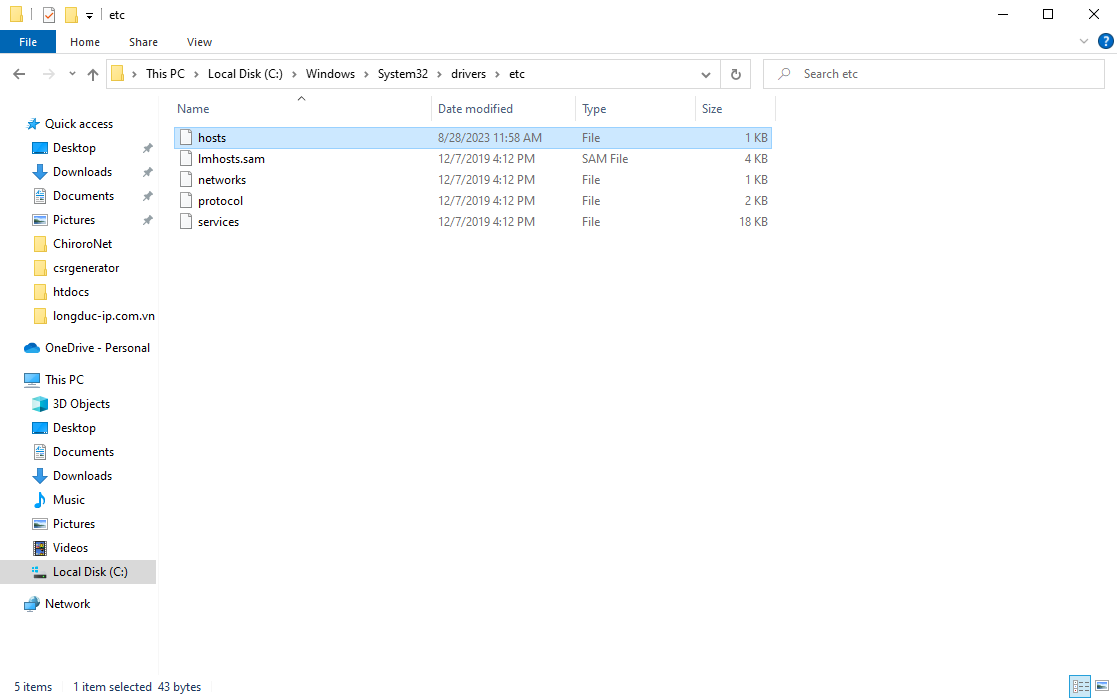
Task: Open the address bar history dropdown
Action: point(706,74)
